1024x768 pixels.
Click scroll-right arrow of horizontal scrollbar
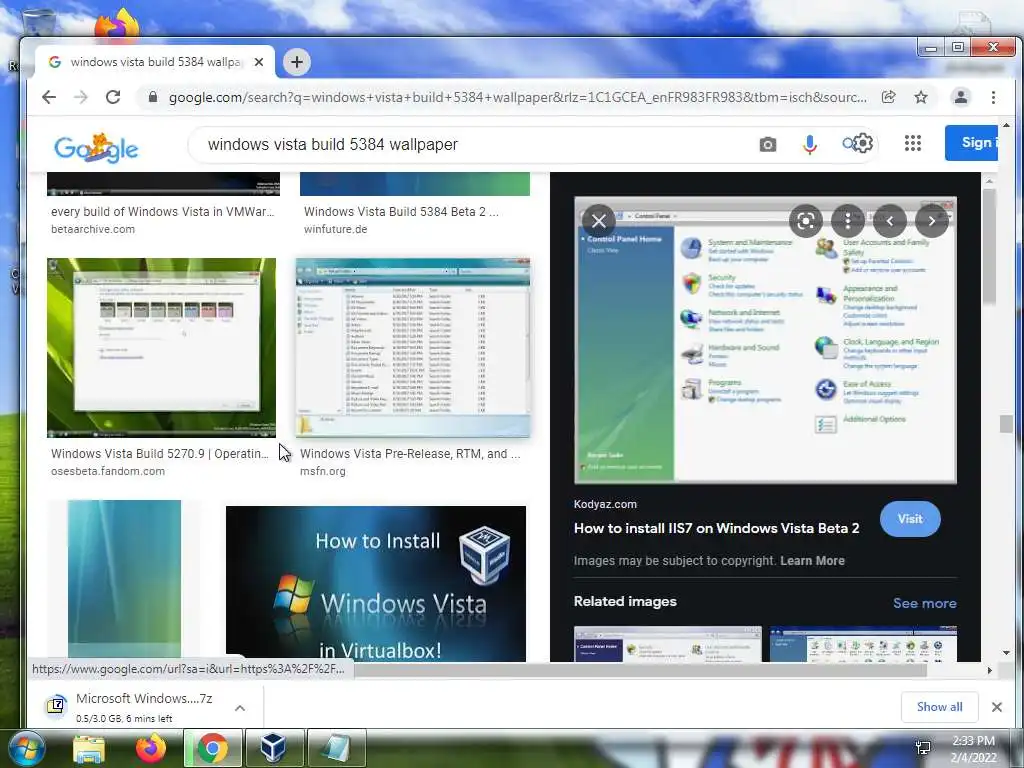tap(989, 670)
